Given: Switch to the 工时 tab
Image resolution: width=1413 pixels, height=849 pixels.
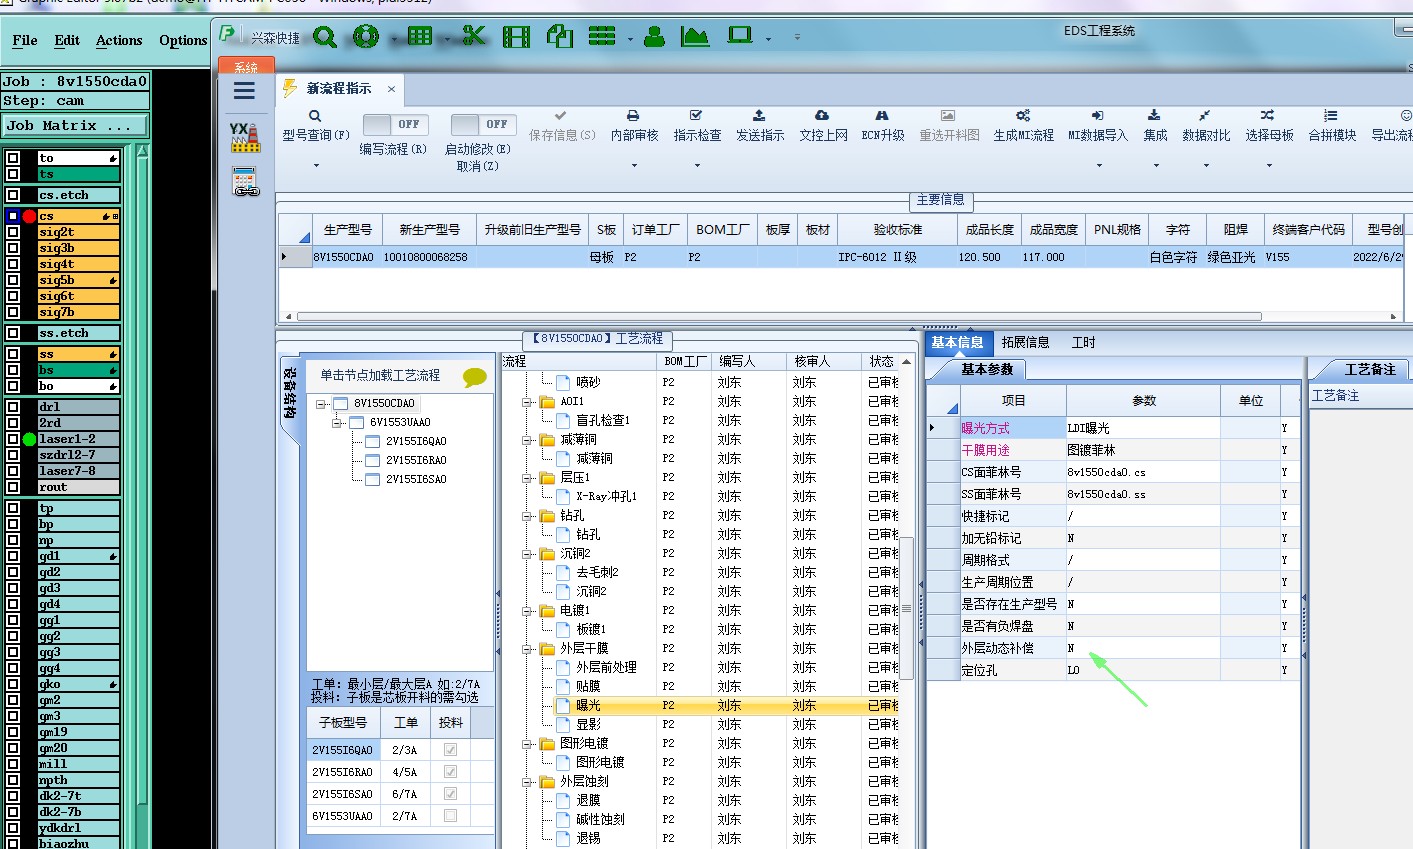Looking at the screenshot, I should click(1083, 342).
